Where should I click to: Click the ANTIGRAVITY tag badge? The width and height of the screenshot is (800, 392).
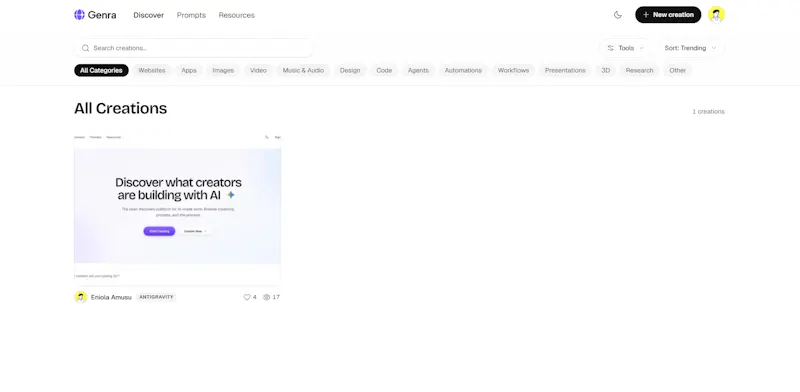[x=156, y=297]
